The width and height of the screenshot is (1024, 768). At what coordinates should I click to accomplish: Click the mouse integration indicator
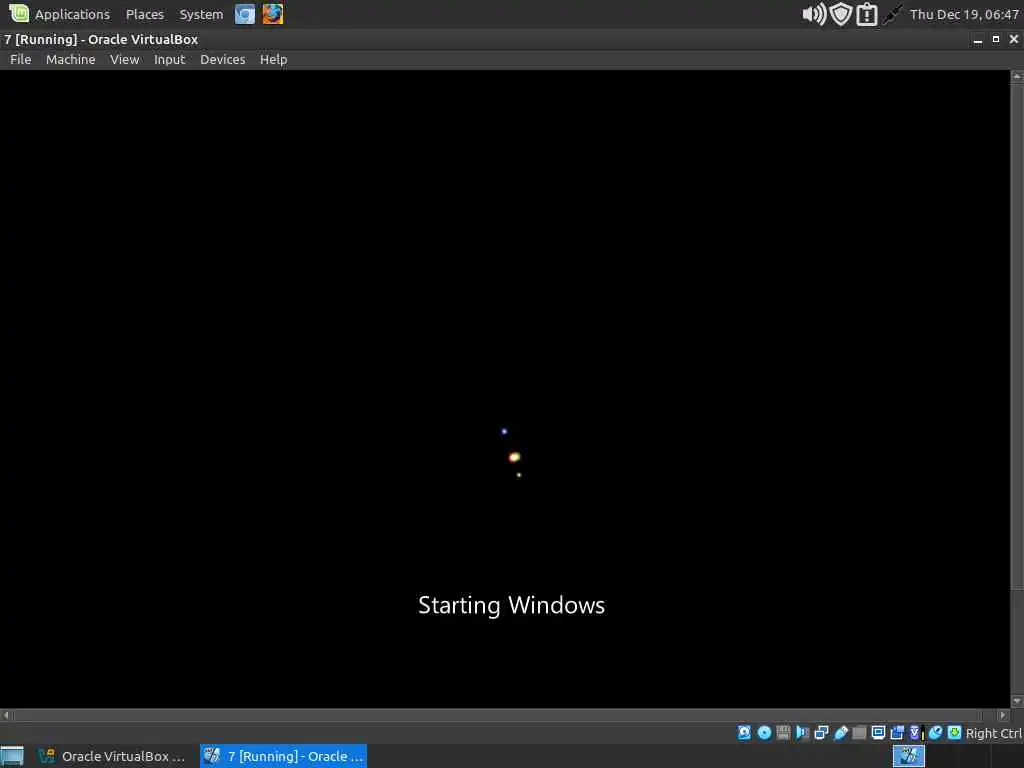tap(935, 733)
